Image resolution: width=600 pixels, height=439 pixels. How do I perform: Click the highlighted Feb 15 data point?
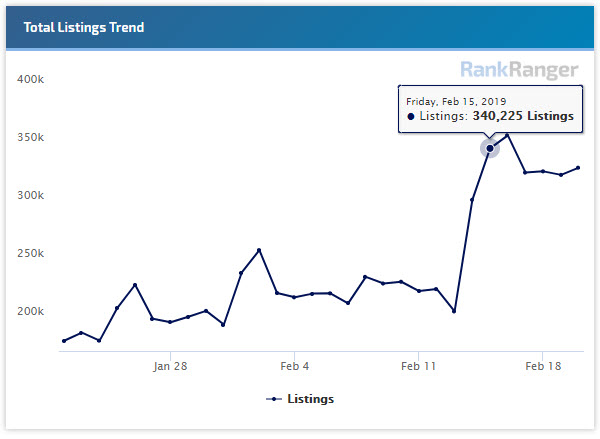pos(490,148)
